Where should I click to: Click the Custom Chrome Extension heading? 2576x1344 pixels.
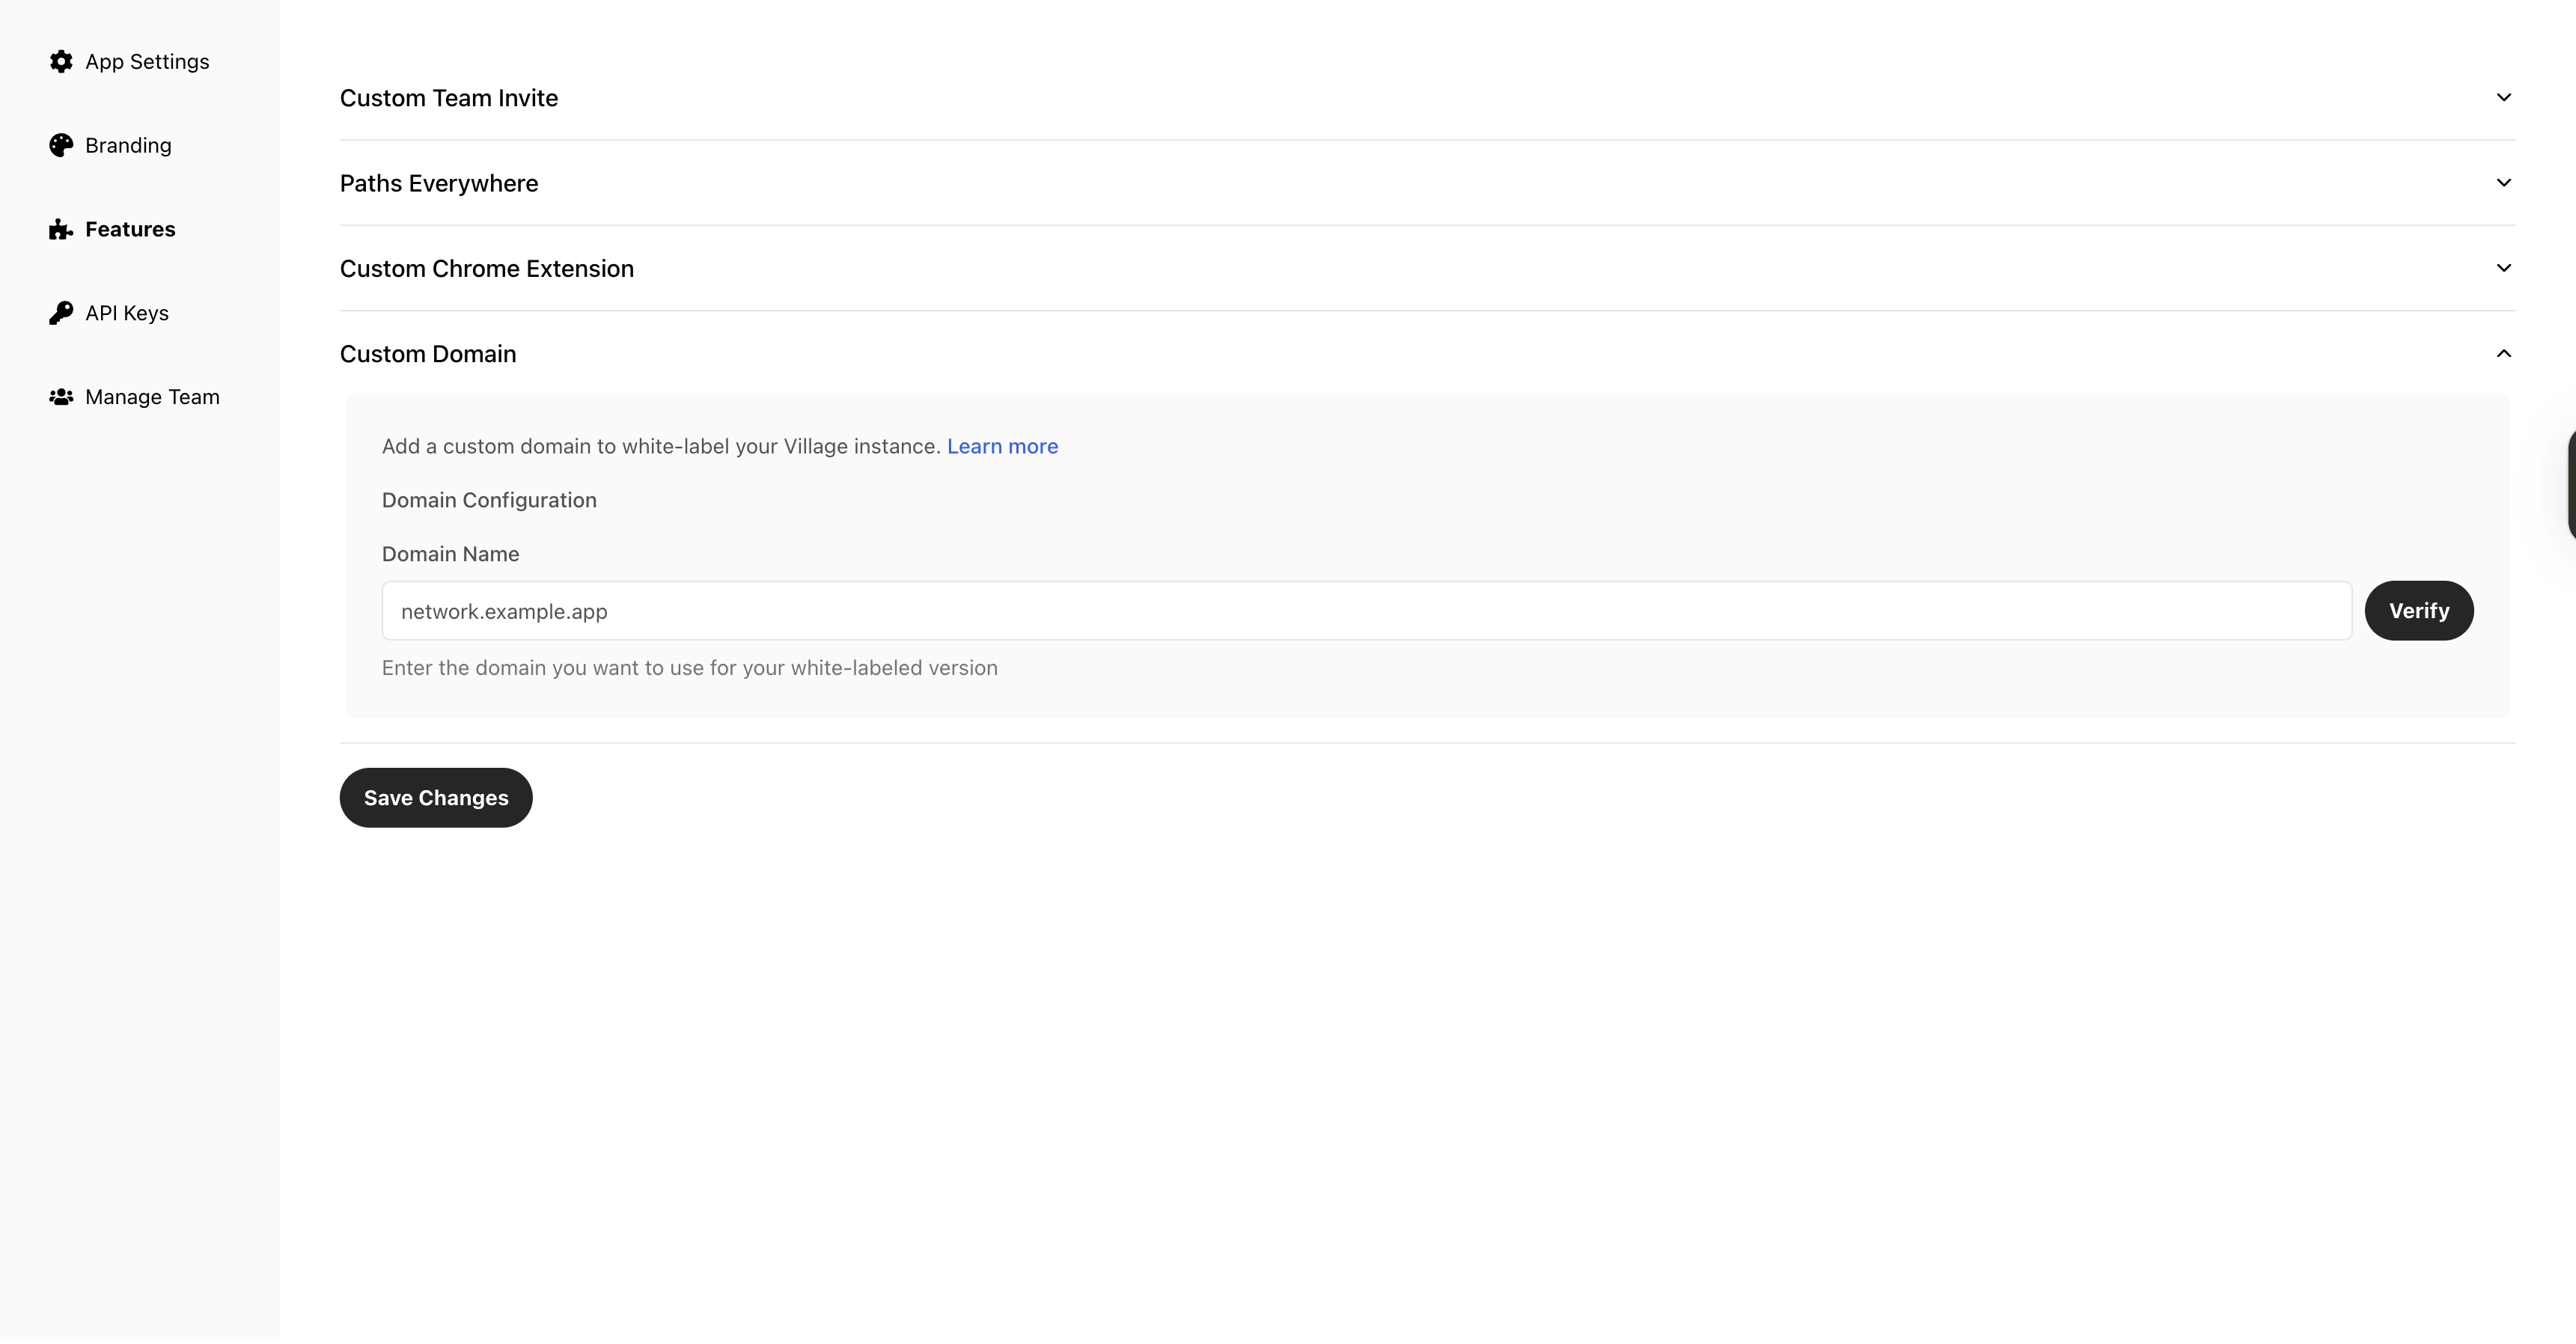click(487, 269)
